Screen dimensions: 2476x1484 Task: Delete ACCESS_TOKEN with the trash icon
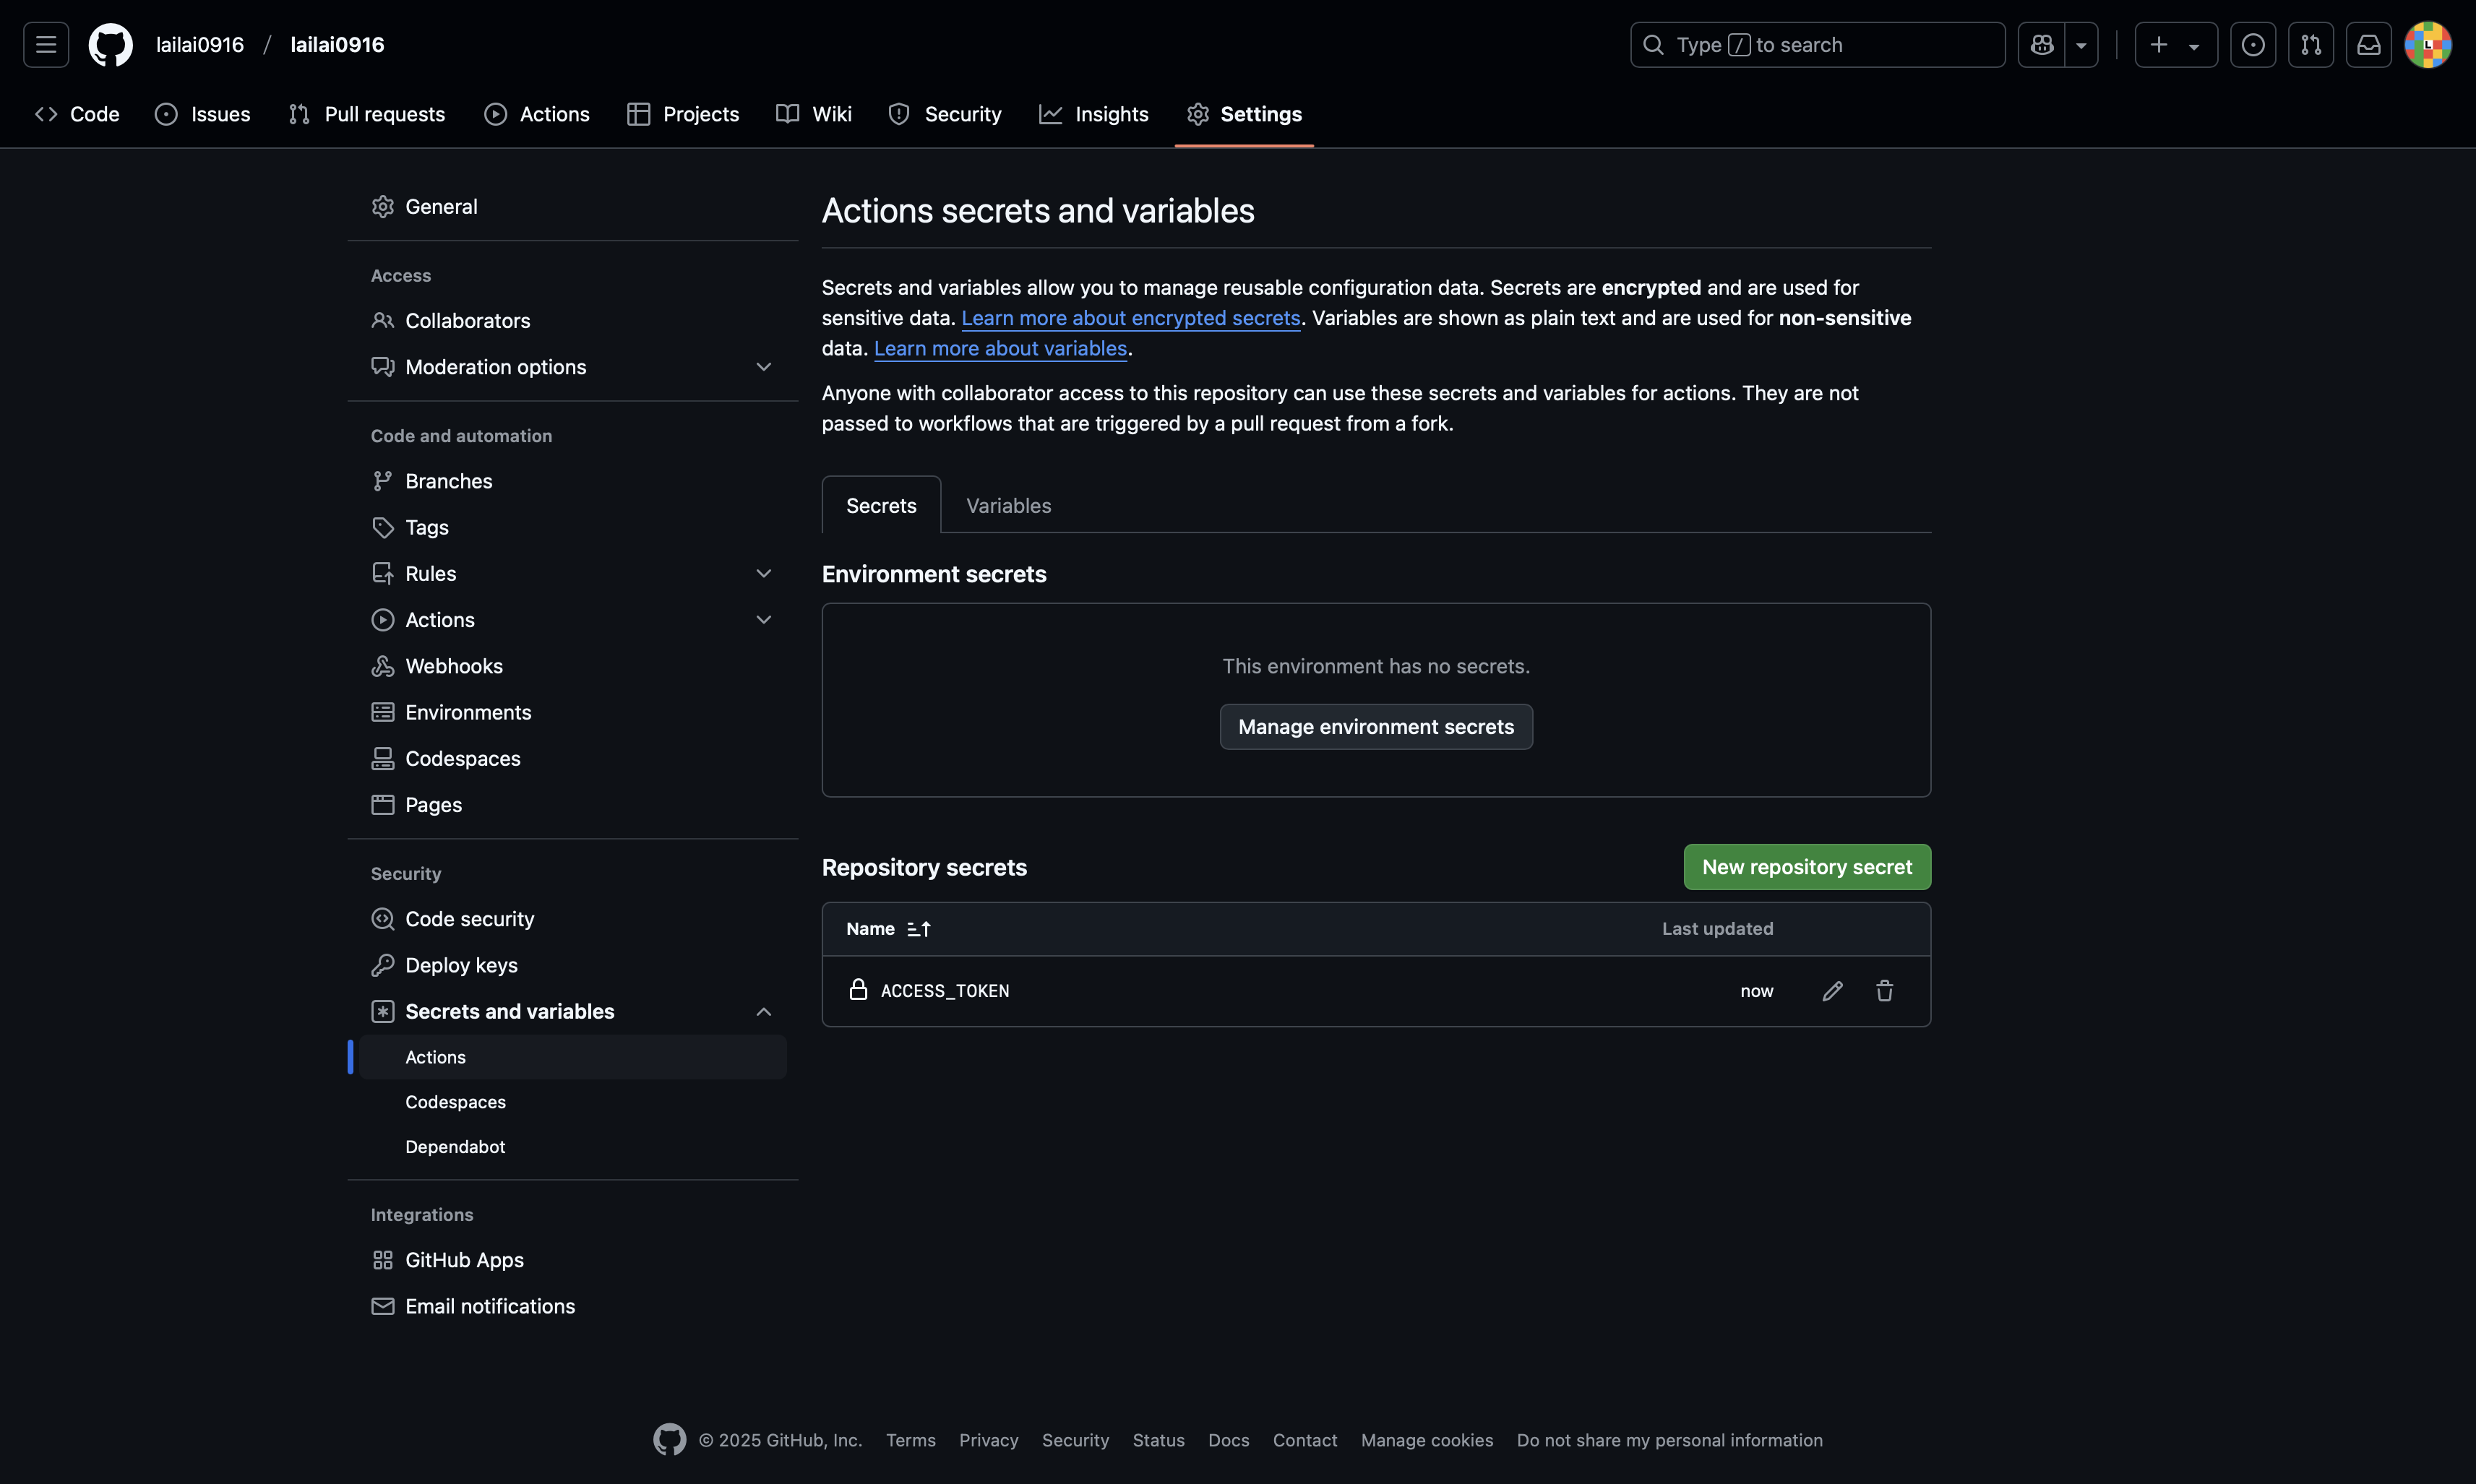click(1884, 991)
